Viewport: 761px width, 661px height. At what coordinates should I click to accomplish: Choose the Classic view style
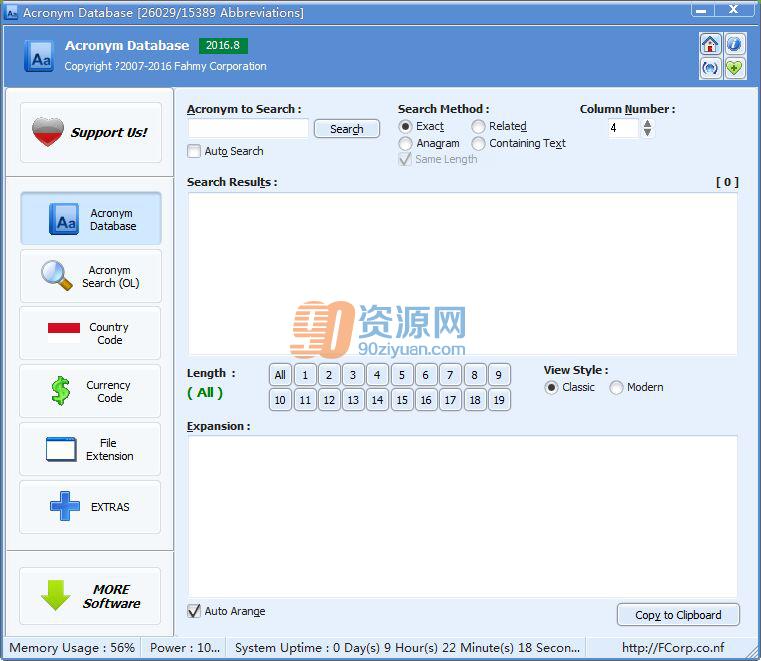click(551, 388)
